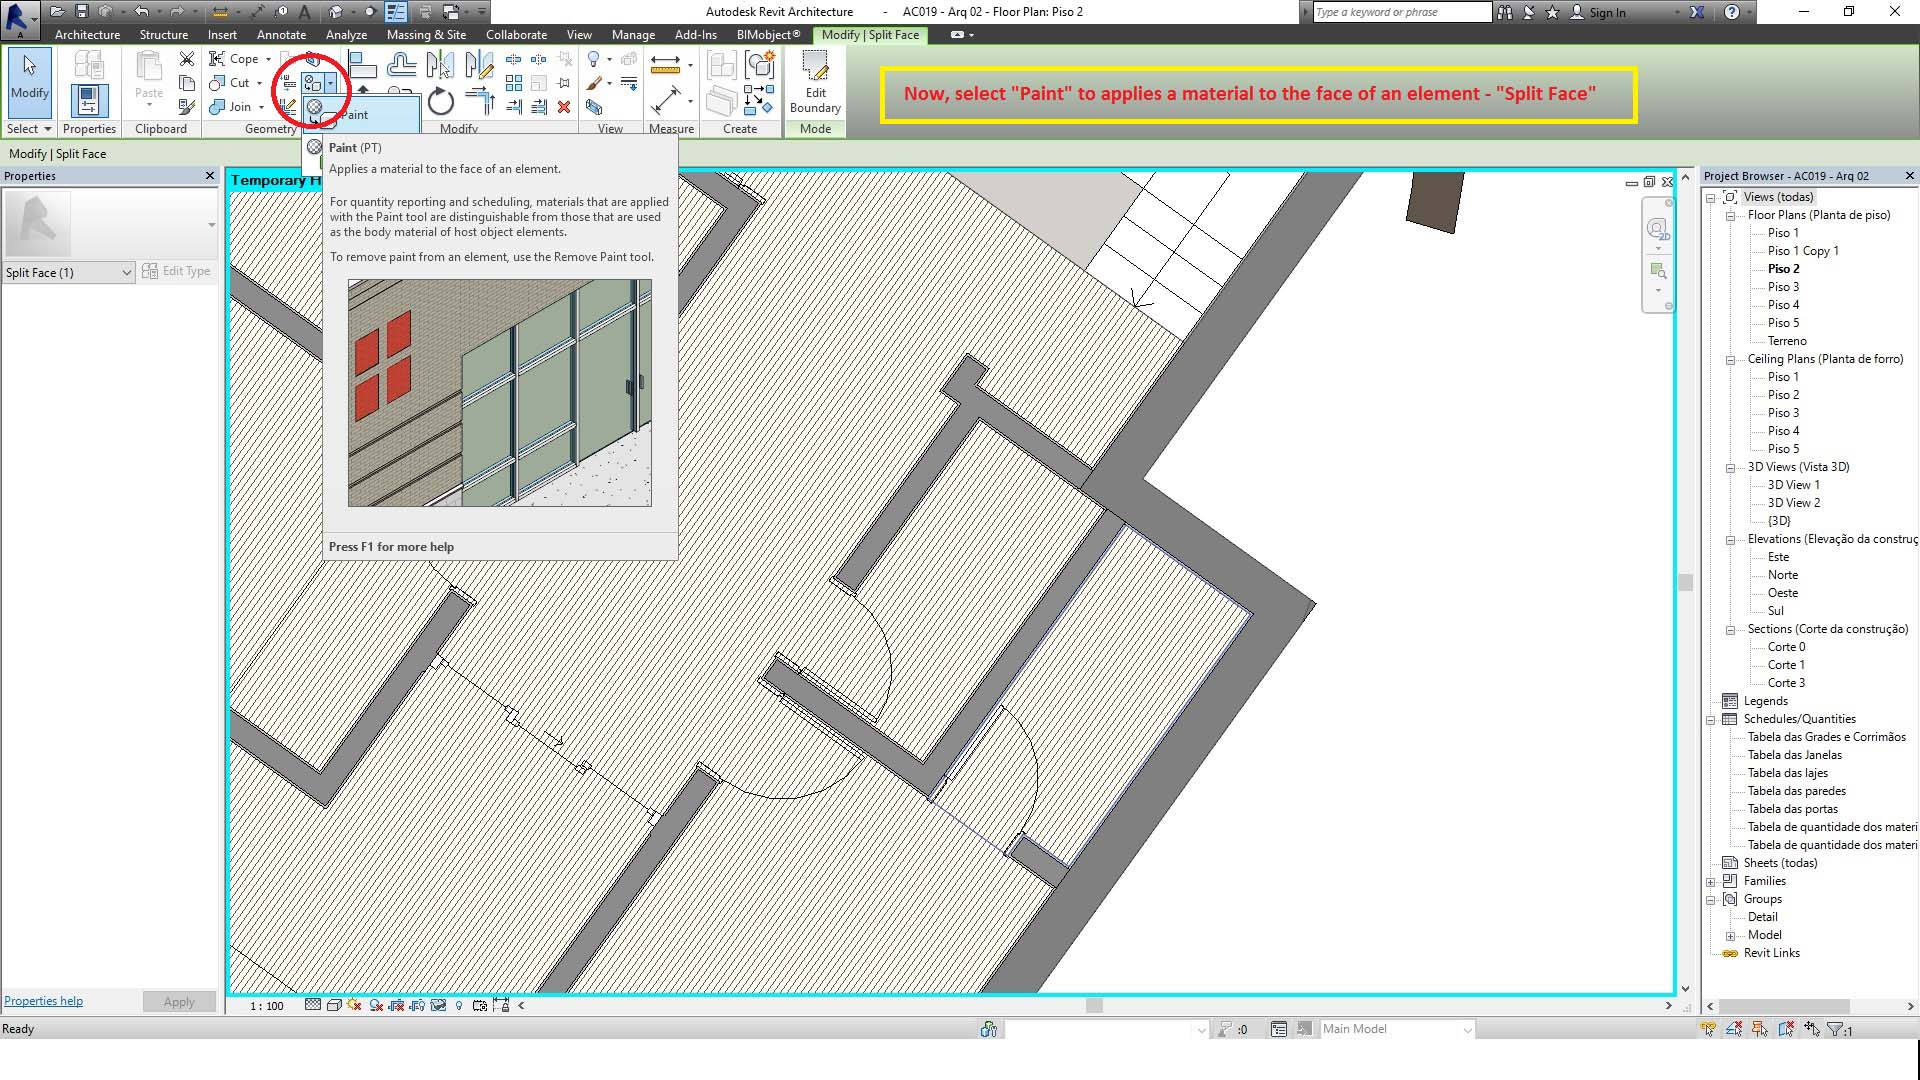Viewport: 1920px width, 1080px height.
Task: Click the Create Group icon
Action: click(x=760, y=66)
